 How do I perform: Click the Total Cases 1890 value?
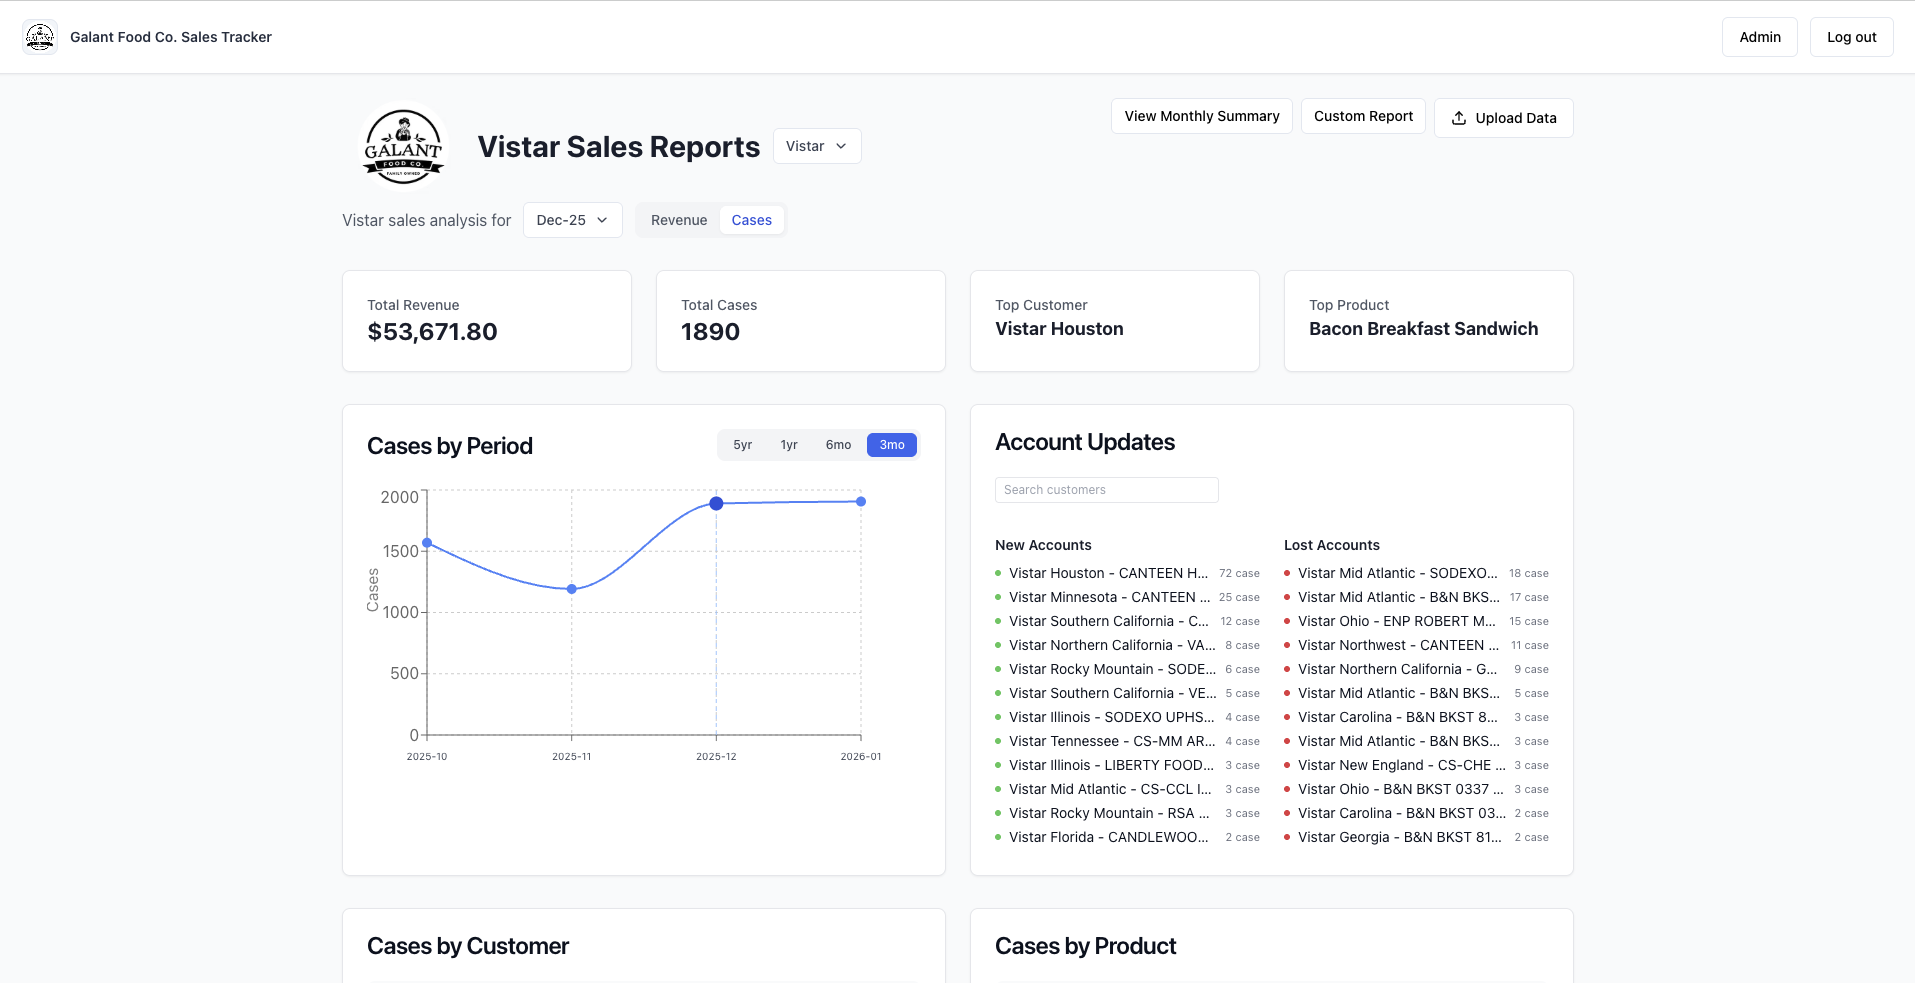[x=710, y=332]
